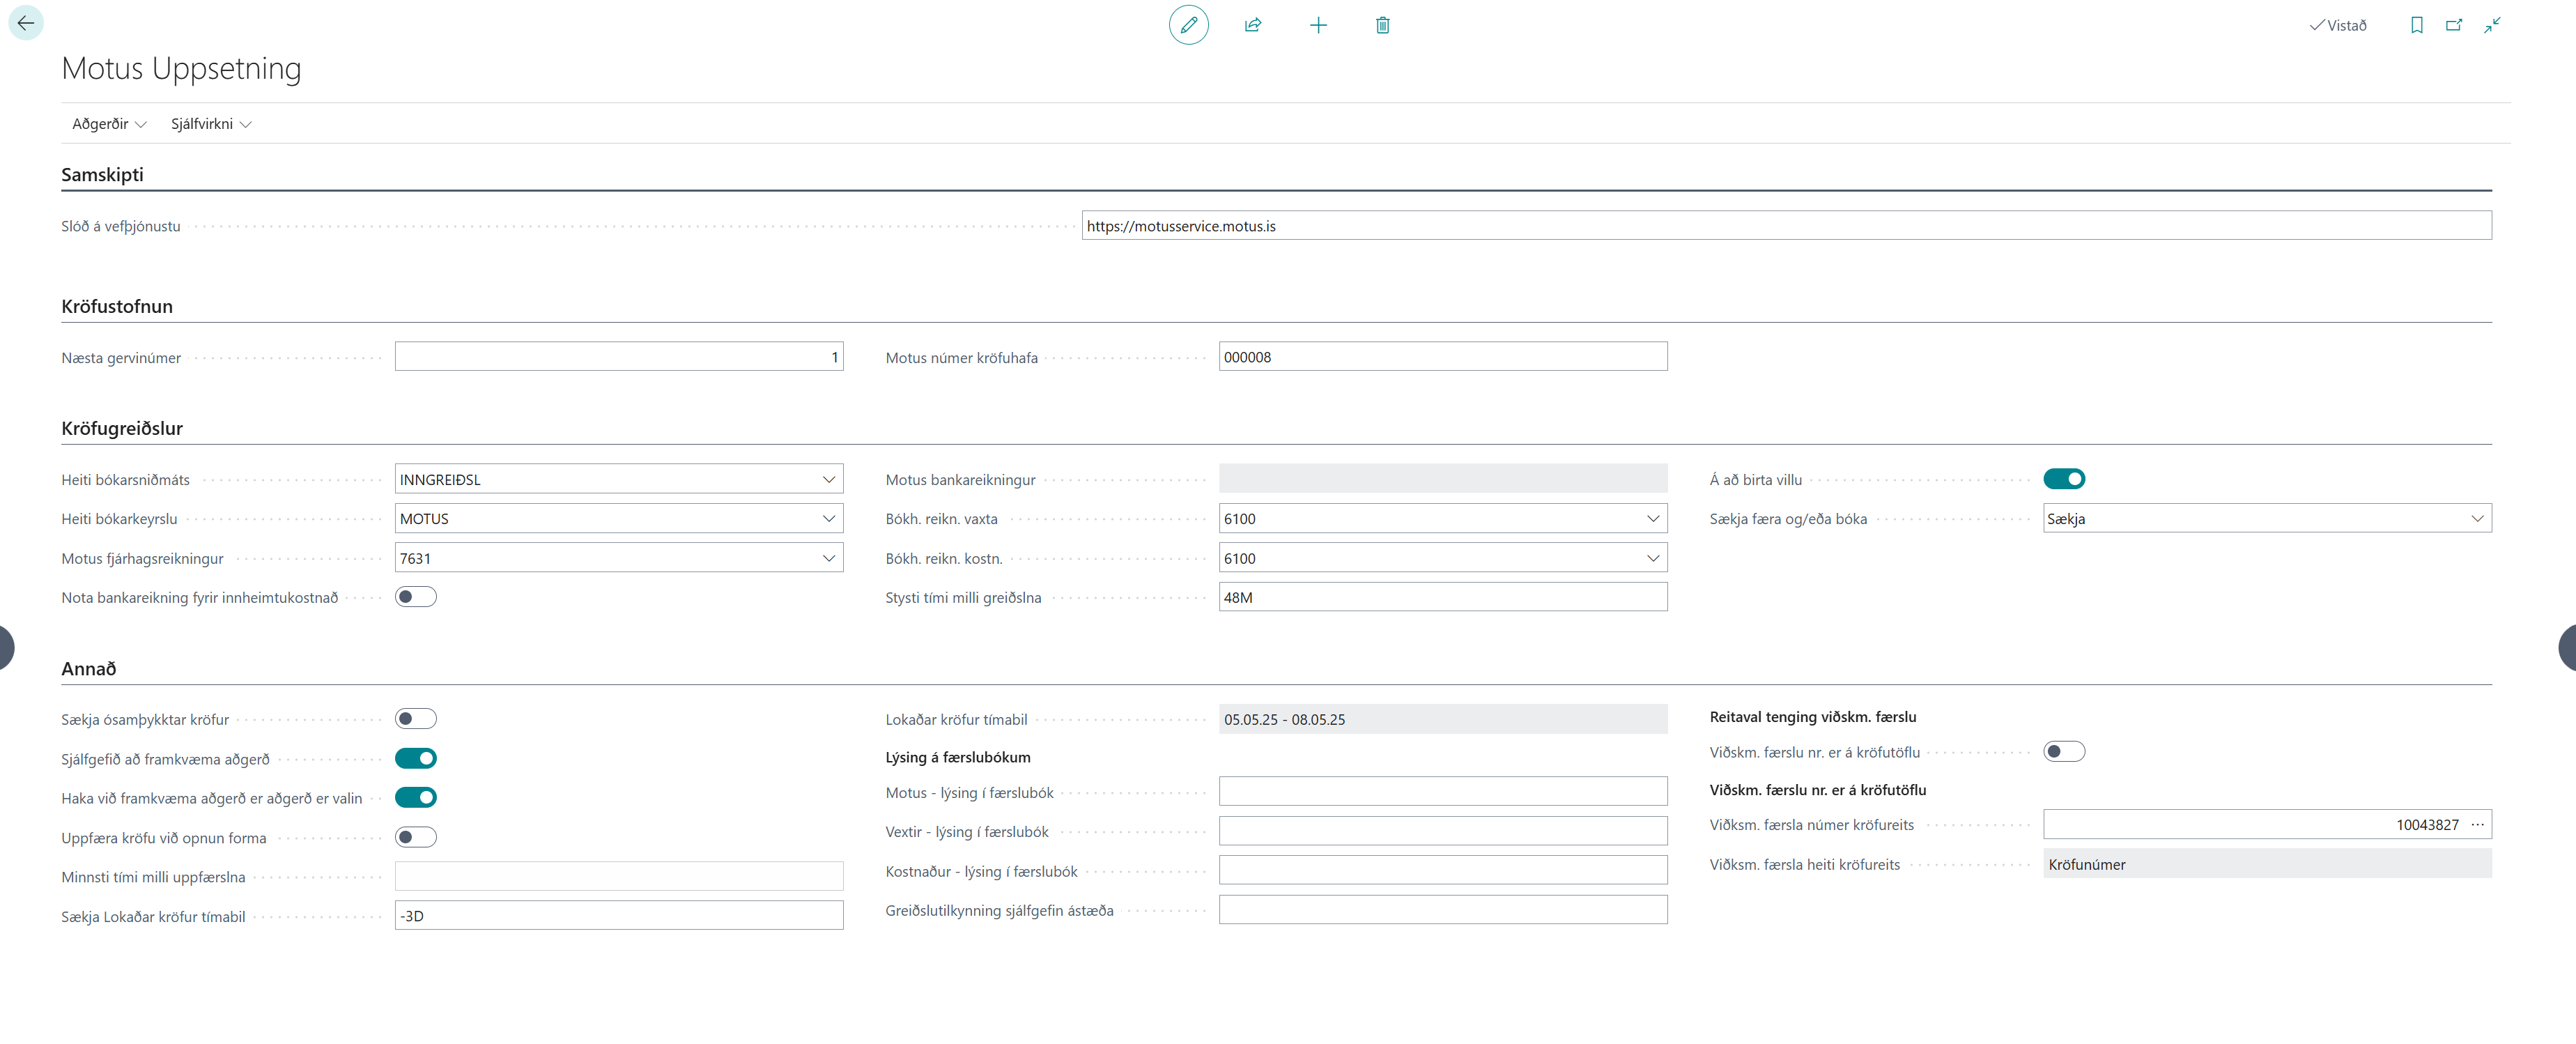Click the plus new record icon
This screenshot has height=1044, width=2576.
tap(1318, 25)
